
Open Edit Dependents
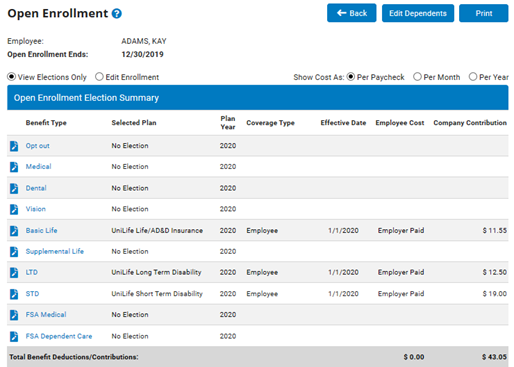tap(418, 13)
